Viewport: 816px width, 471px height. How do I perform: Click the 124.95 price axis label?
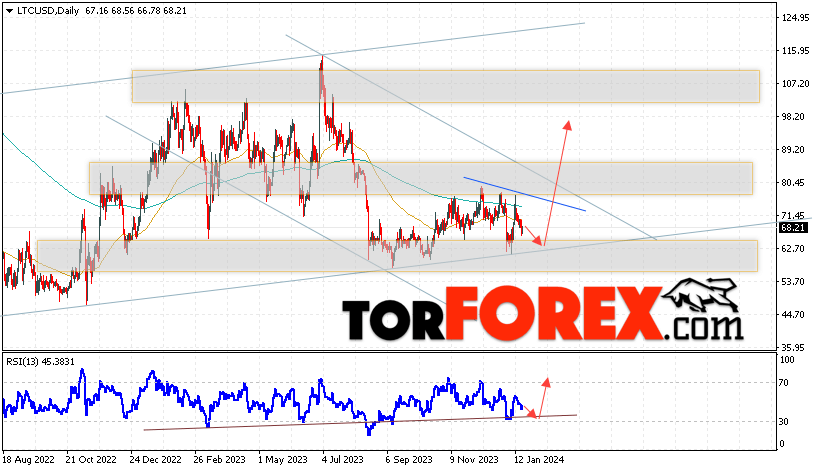[796, 18]
